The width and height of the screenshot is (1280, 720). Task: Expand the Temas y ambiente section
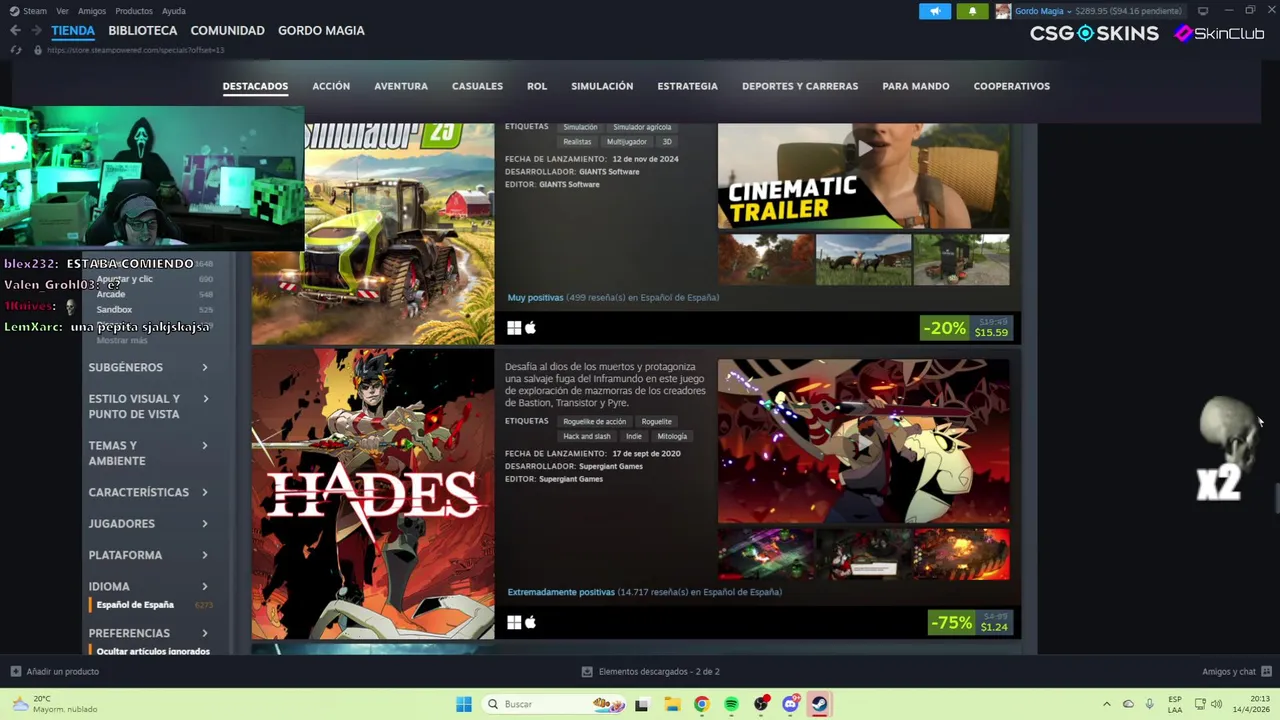(x=148, y=453)
